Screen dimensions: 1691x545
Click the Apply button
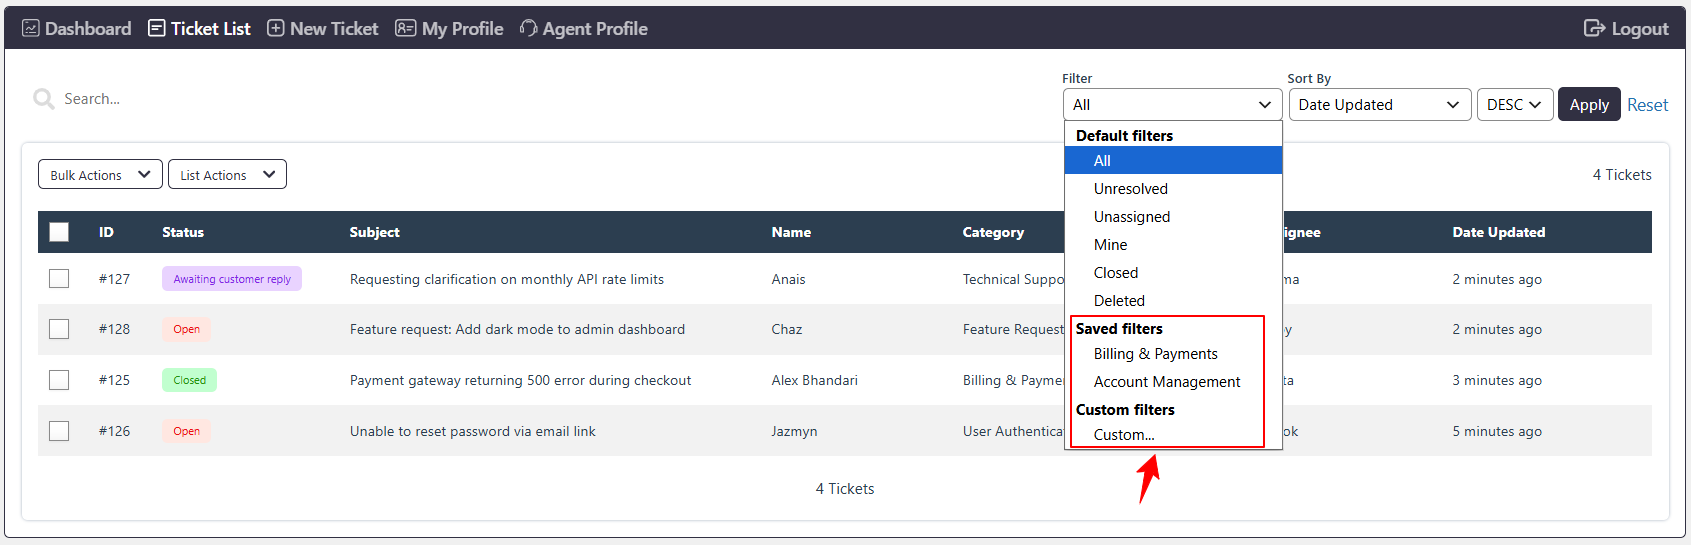coord(1589,104)
